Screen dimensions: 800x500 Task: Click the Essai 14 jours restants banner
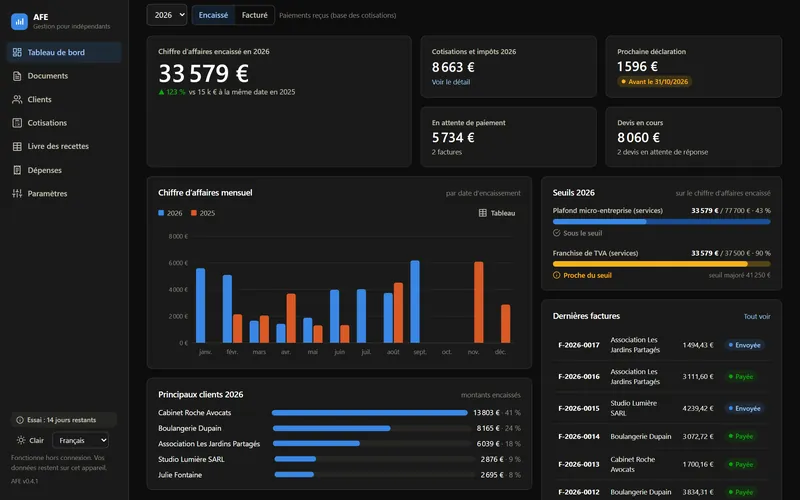point(64,420)
